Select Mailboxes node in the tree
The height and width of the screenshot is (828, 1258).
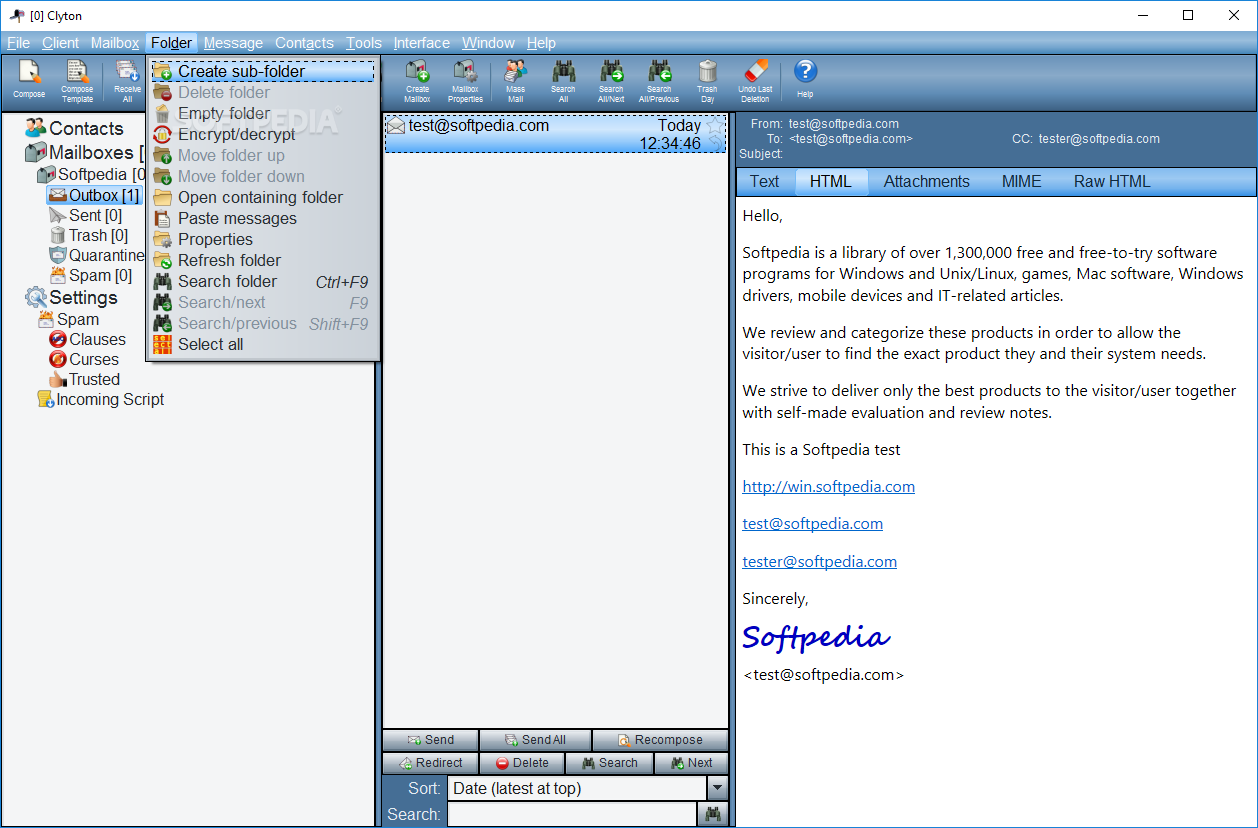(x=85, y=153)
